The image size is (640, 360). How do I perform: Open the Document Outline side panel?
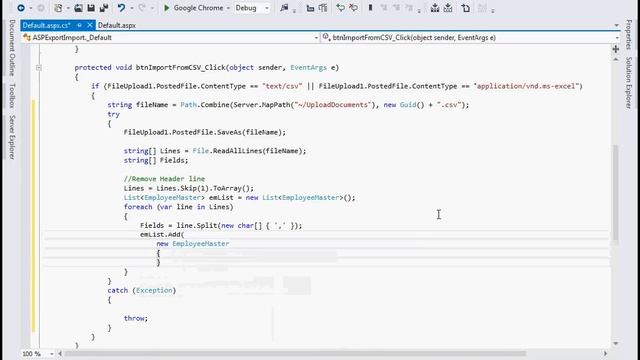coord(12,47)
